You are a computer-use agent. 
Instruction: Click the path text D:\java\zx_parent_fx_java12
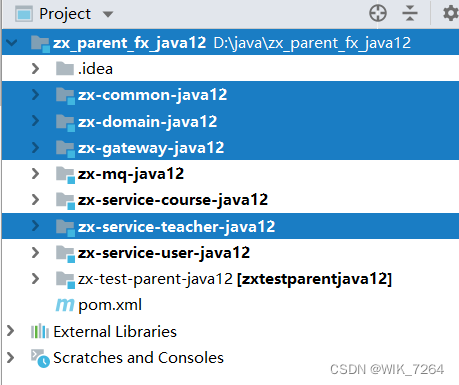[312, 43]
